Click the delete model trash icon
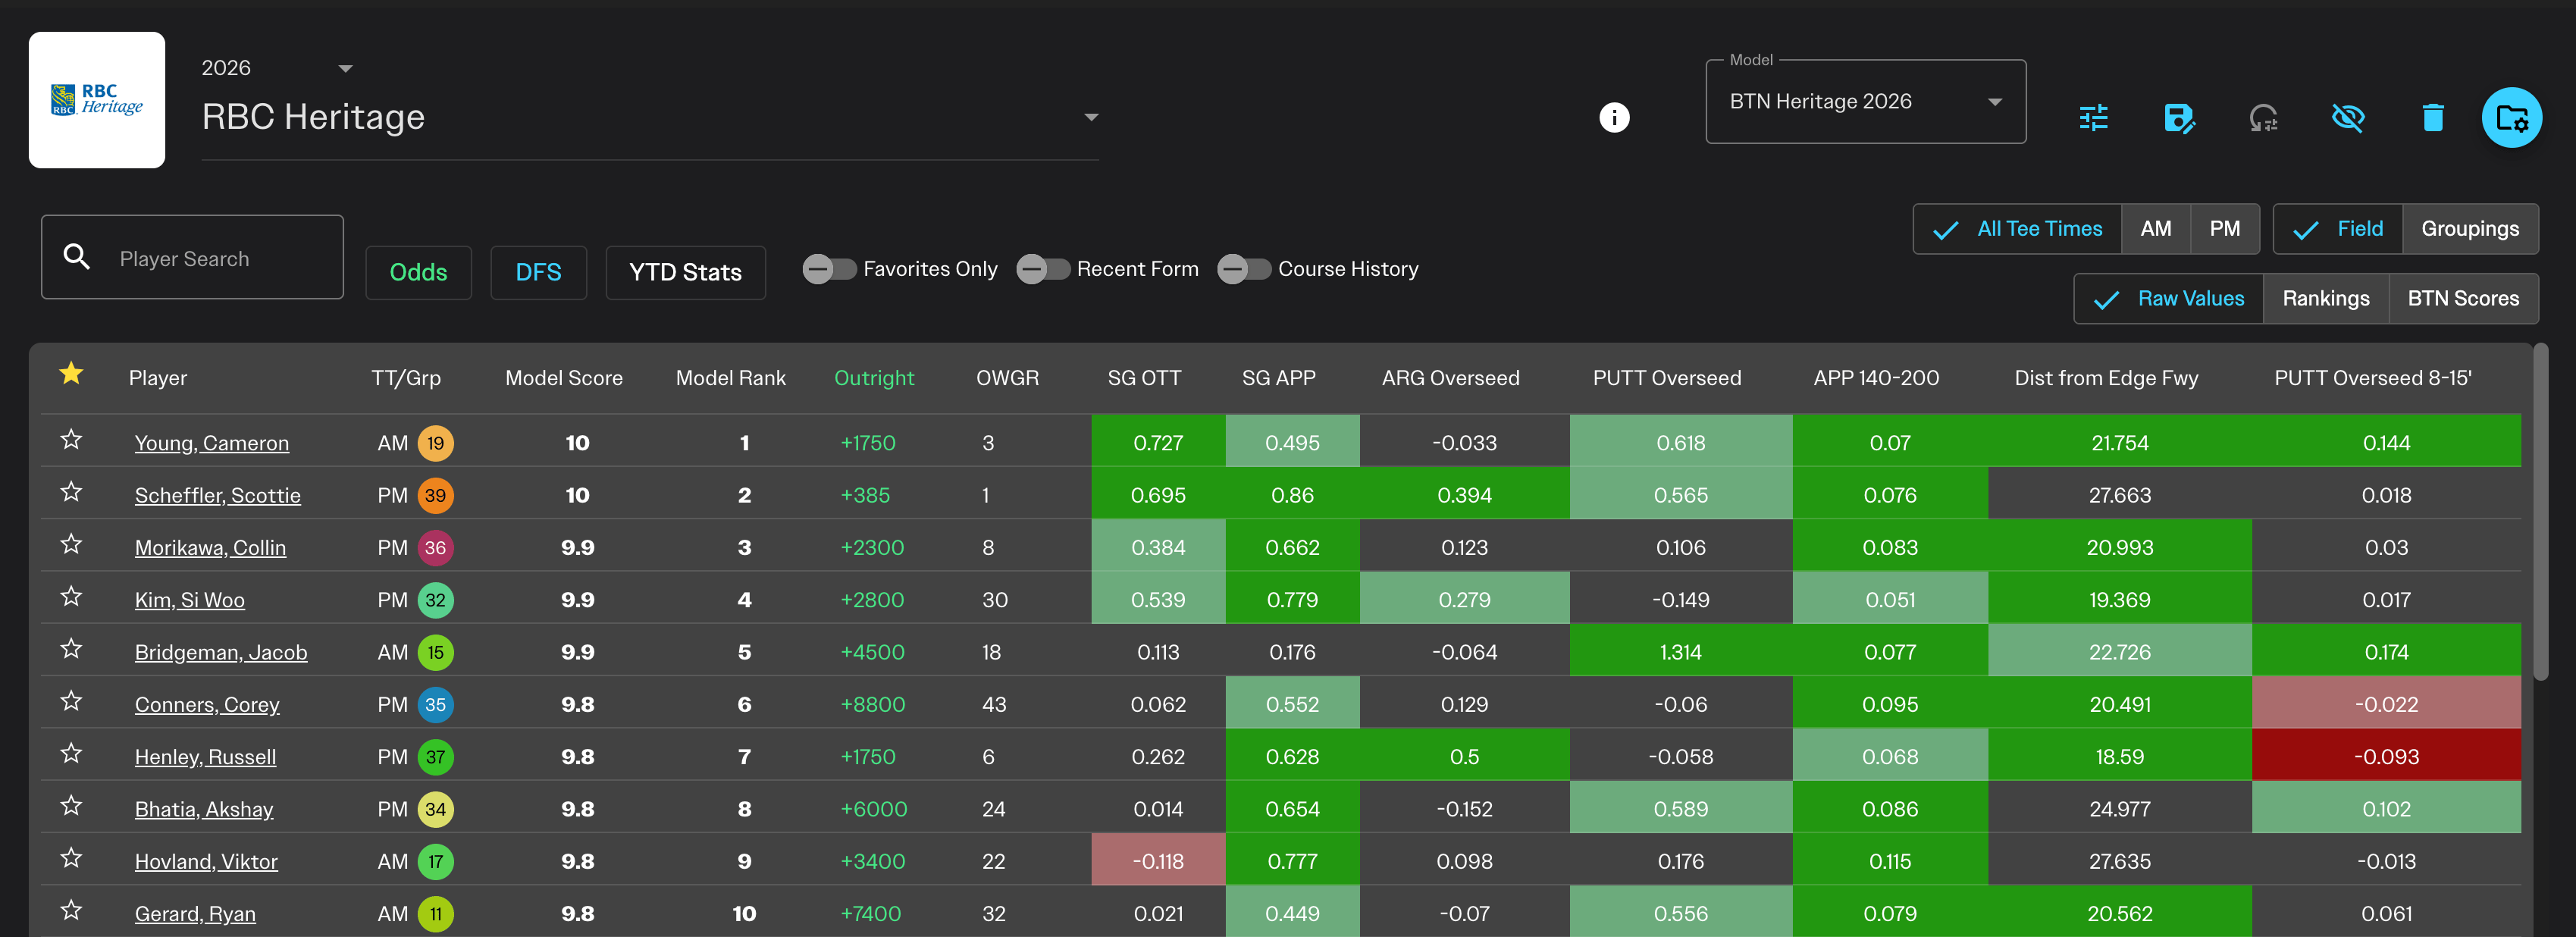2576x937 pixels. tap(2432, 118)
